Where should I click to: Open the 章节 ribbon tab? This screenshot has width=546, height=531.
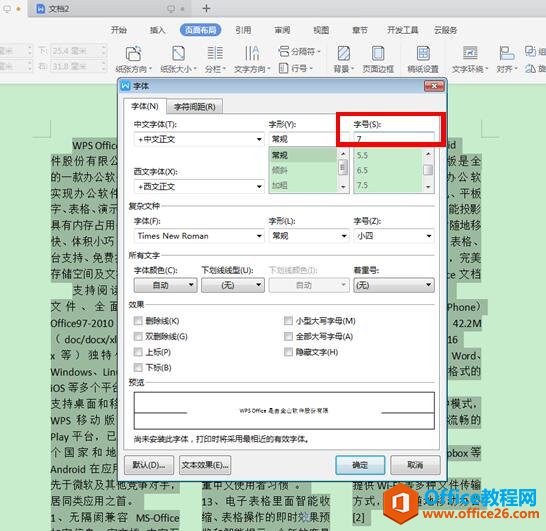click(x=360, y=30)
